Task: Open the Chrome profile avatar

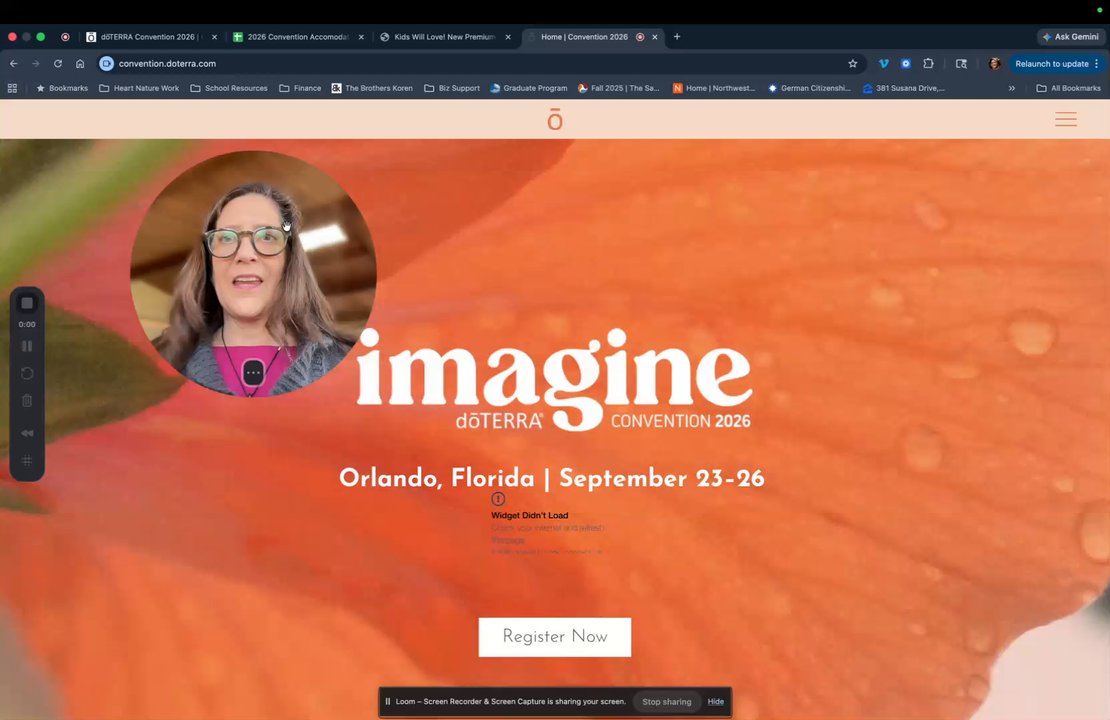Action: tap(995, 64)
